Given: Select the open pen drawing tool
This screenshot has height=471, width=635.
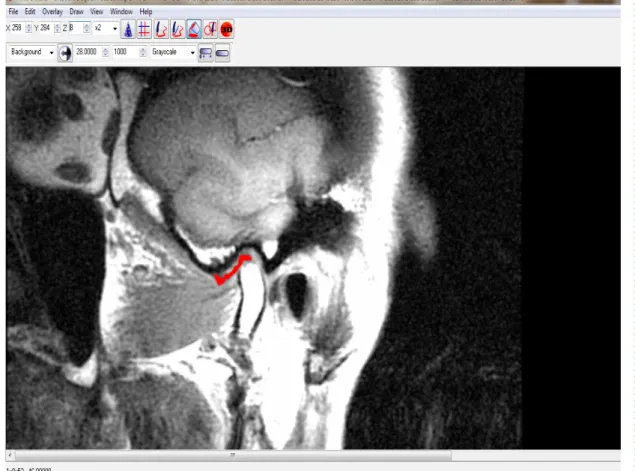Looking at the screenshot, I should click(161, 29).
